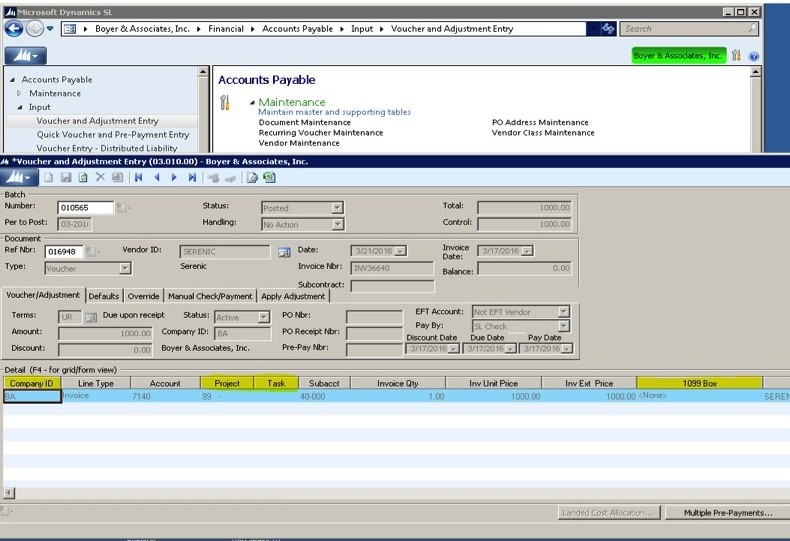This screenshot has height=541, width=790.
Task: Open the document Date dropdown
Action: 401,251
